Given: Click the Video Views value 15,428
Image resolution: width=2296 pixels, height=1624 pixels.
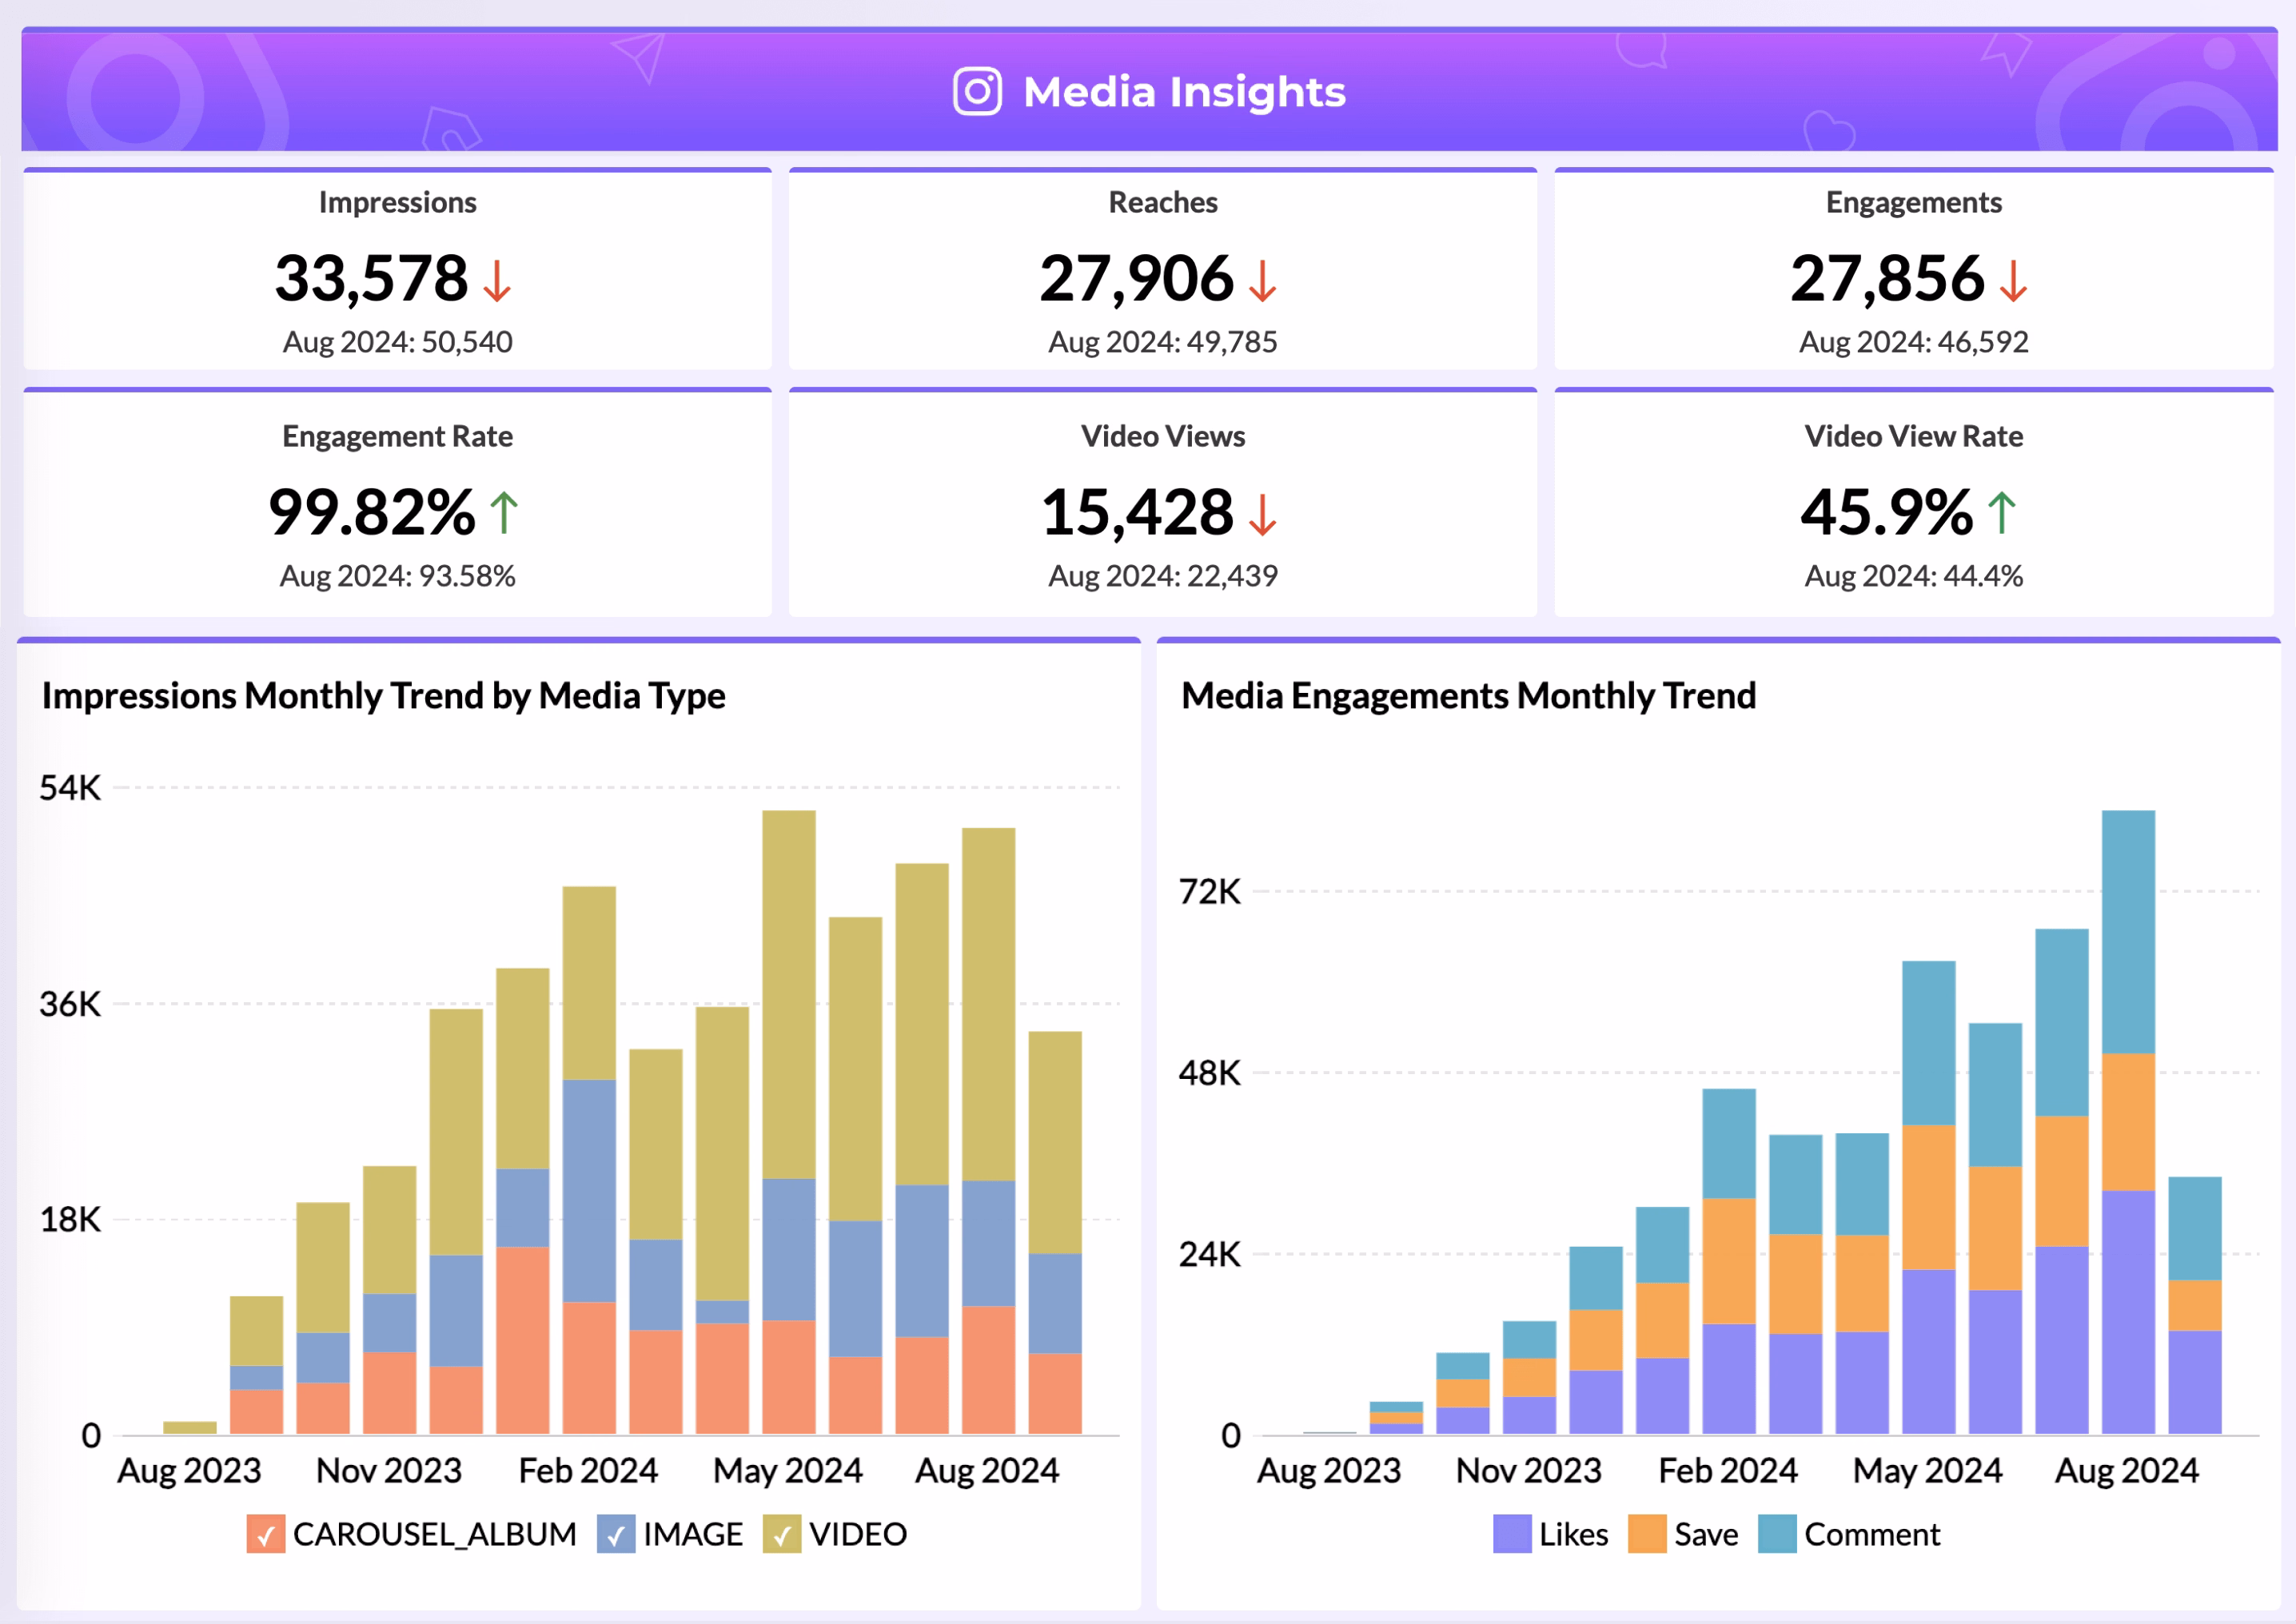Looking at the screenshot, I should tap(1137, 512).
